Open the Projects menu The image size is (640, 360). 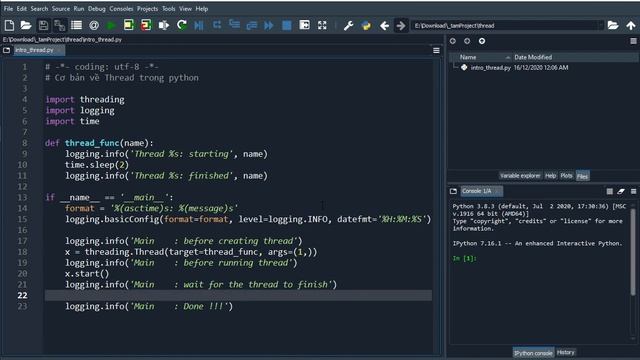(x=147, y=9)
